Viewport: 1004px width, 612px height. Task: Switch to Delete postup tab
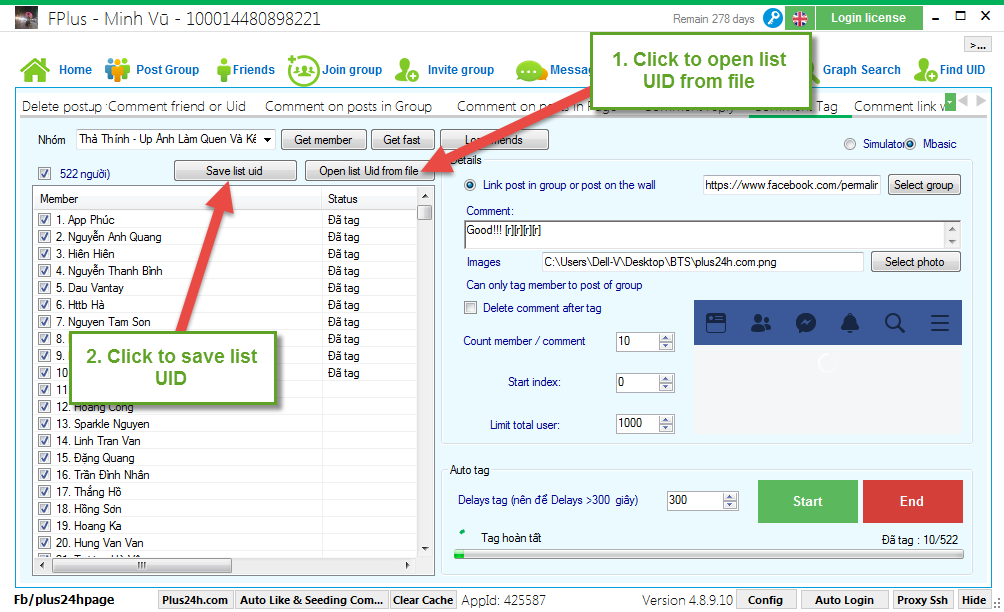61,106
